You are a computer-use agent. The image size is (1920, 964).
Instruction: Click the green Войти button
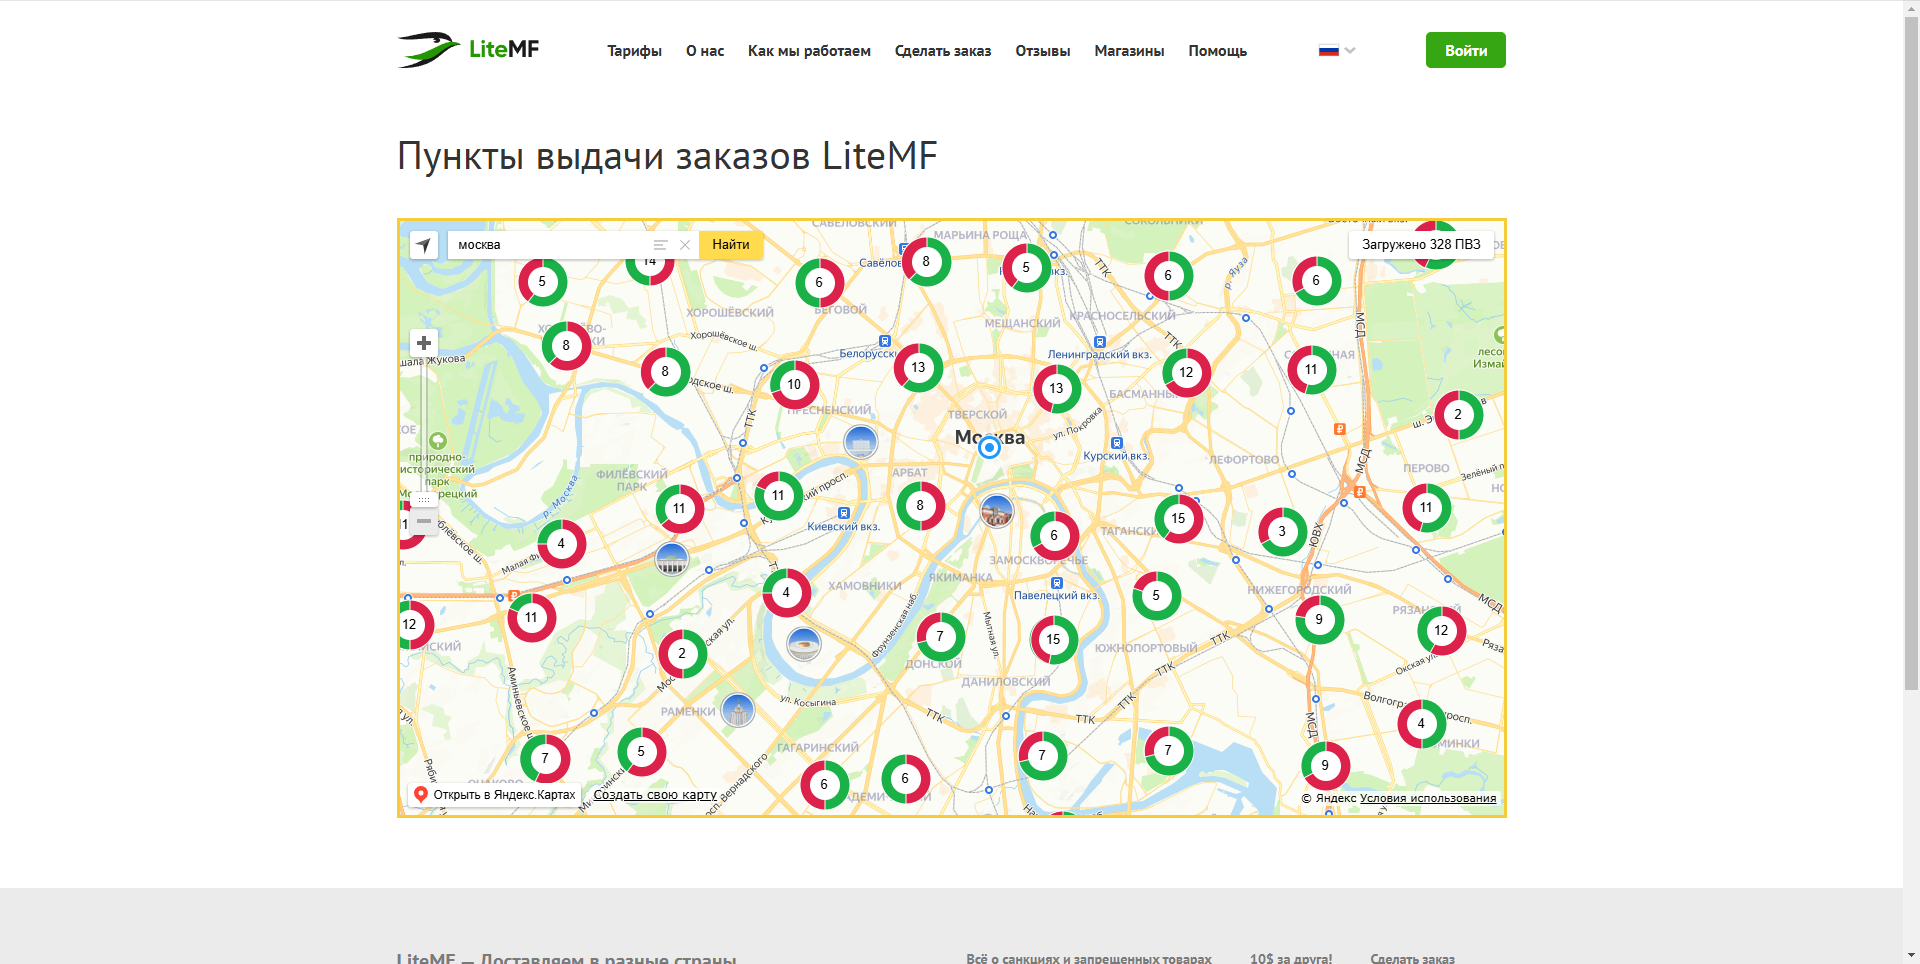(x=1466, y=50)
